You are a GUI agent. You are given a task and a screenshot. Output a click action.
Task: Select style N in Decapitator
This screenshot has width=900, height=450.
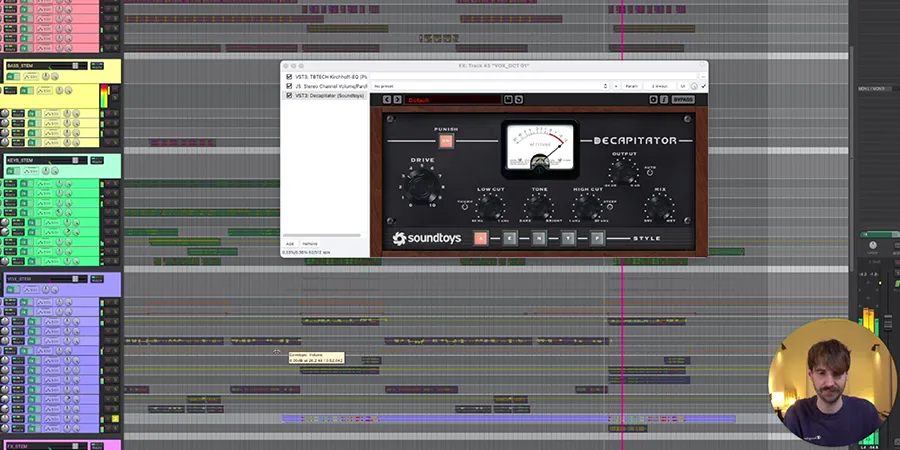point(538,238)
